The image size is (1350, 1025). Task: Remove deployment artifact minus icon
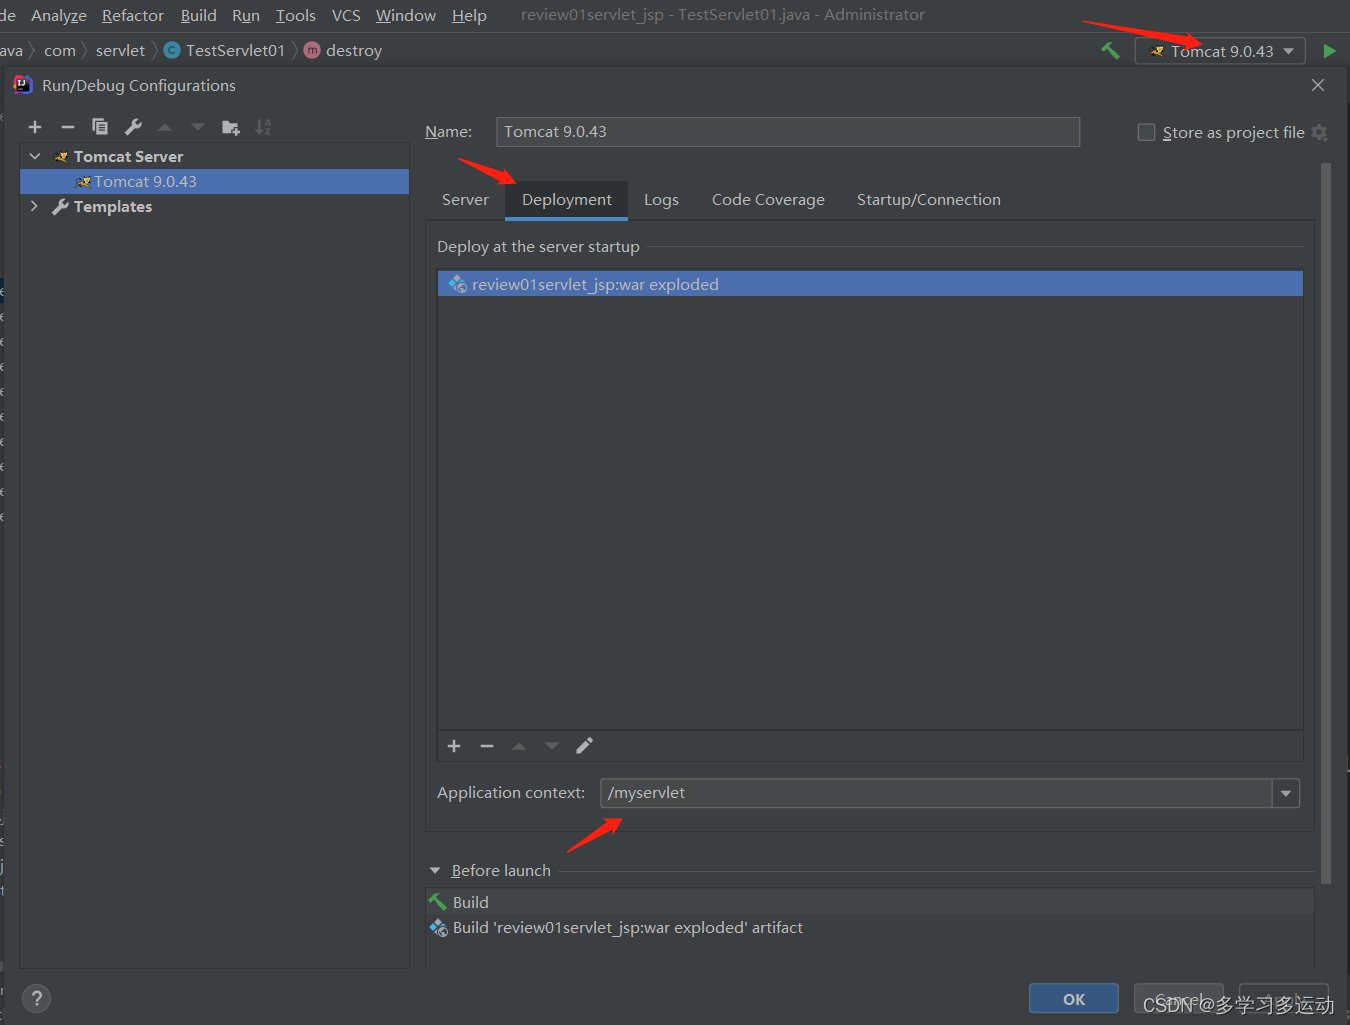(x=487, y=746)
